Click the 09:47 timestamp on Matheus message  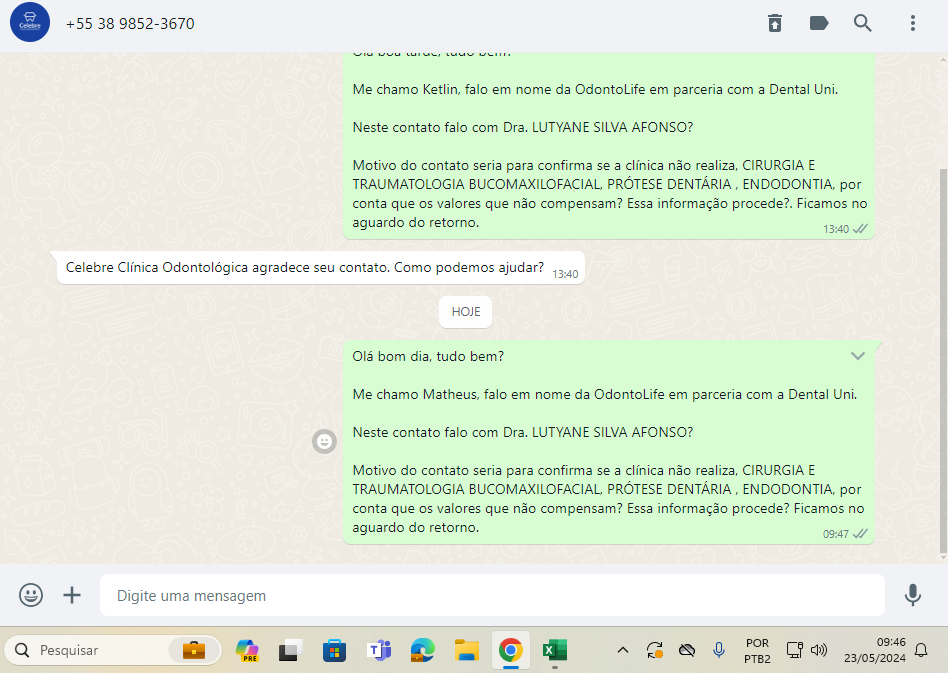[836, 534]
